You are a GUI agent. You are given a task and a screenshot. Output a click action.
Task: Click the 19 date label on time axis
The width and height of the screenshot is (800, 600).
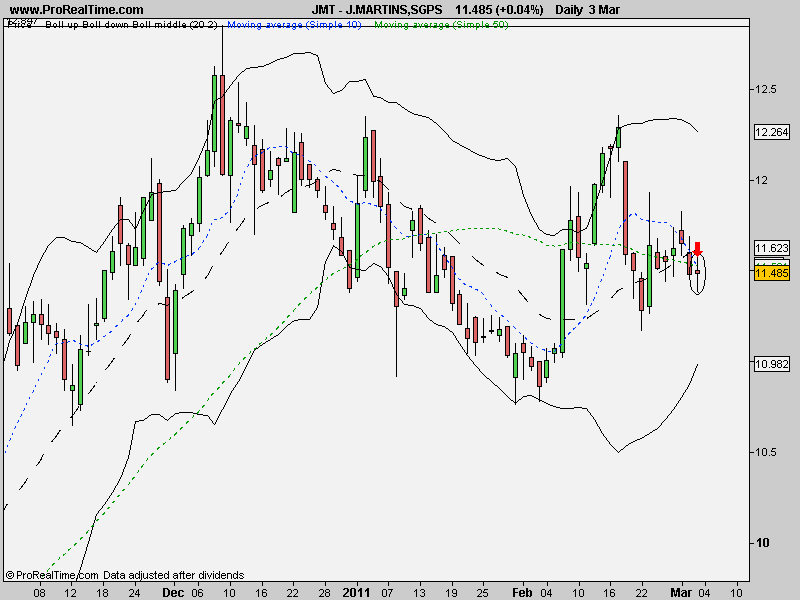(x=451, y=593)
